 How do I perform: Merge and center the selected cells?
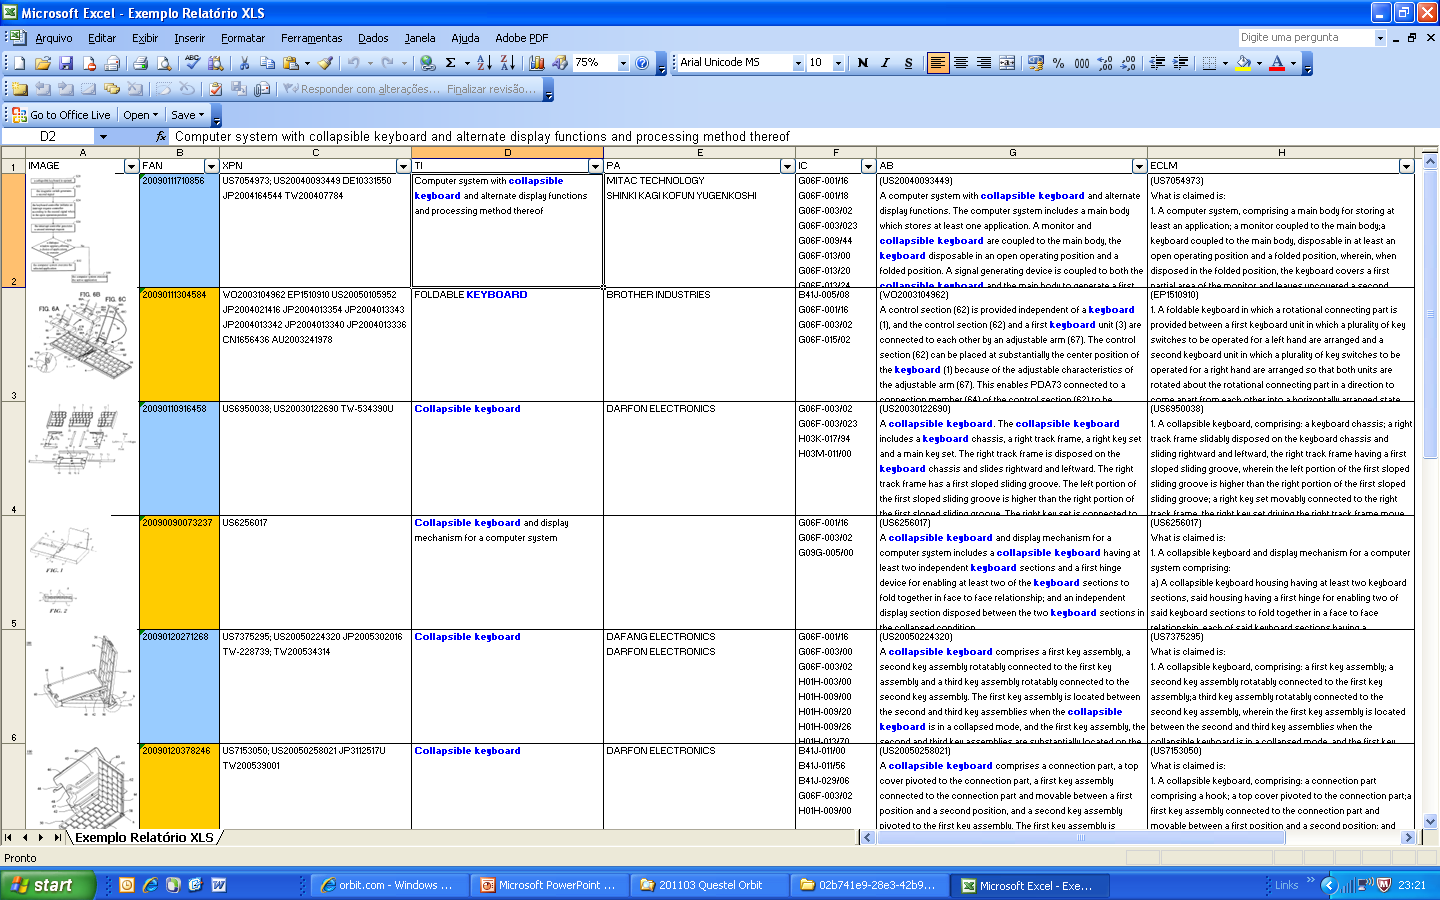pos(1007,62)
